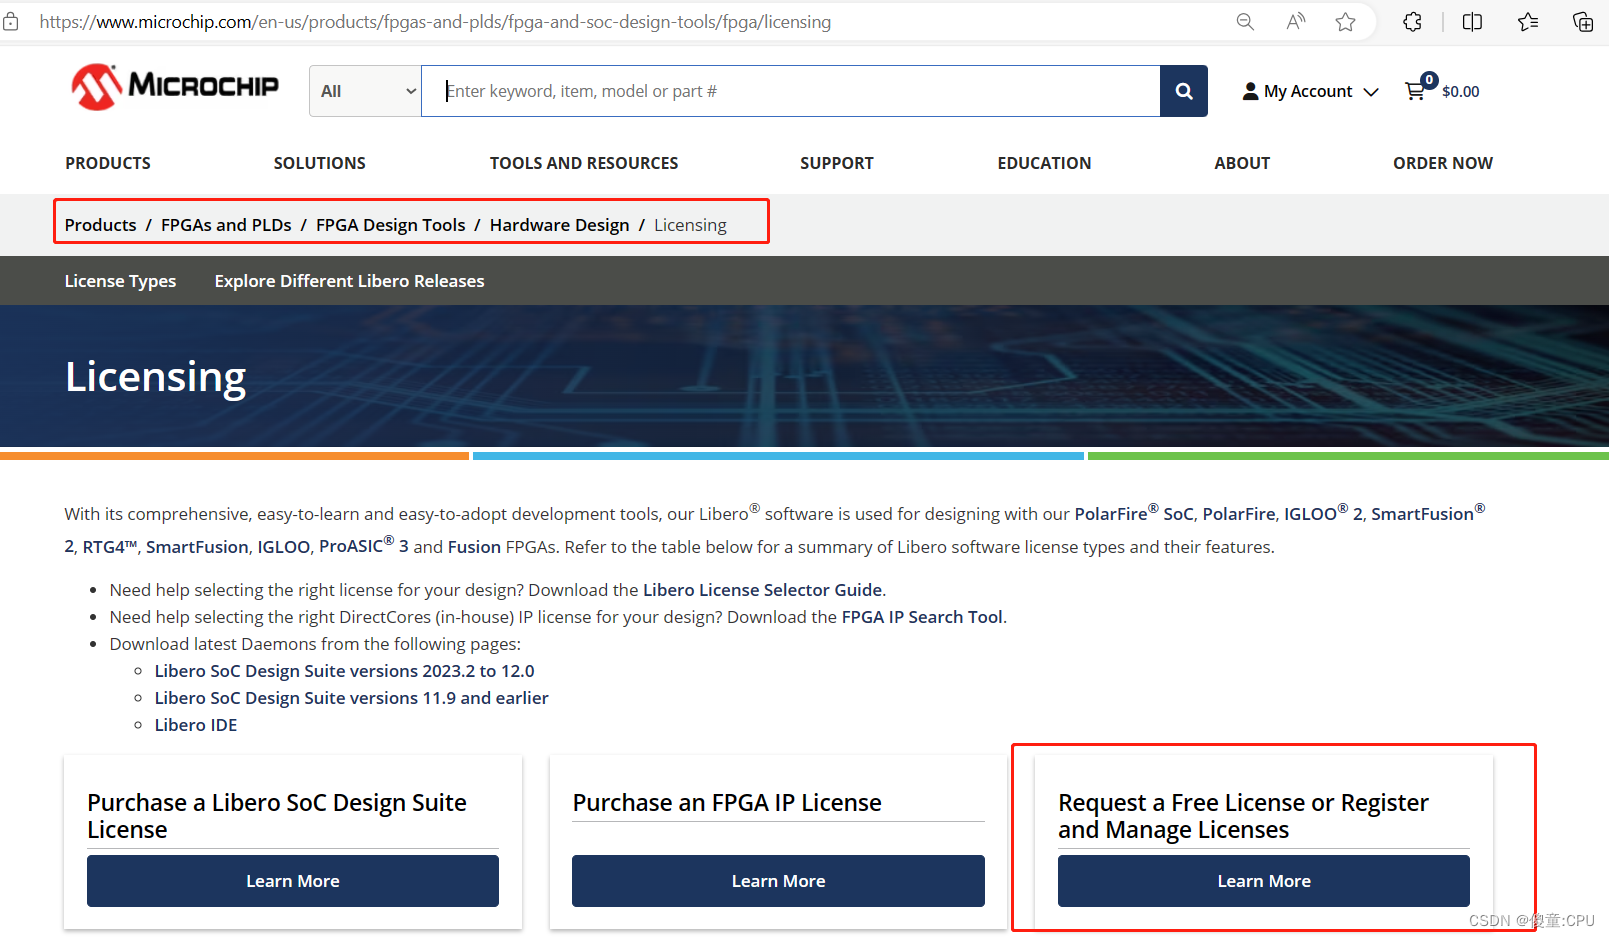Open the Libero IDE link
1609x938 pixels.
[196, 725]
